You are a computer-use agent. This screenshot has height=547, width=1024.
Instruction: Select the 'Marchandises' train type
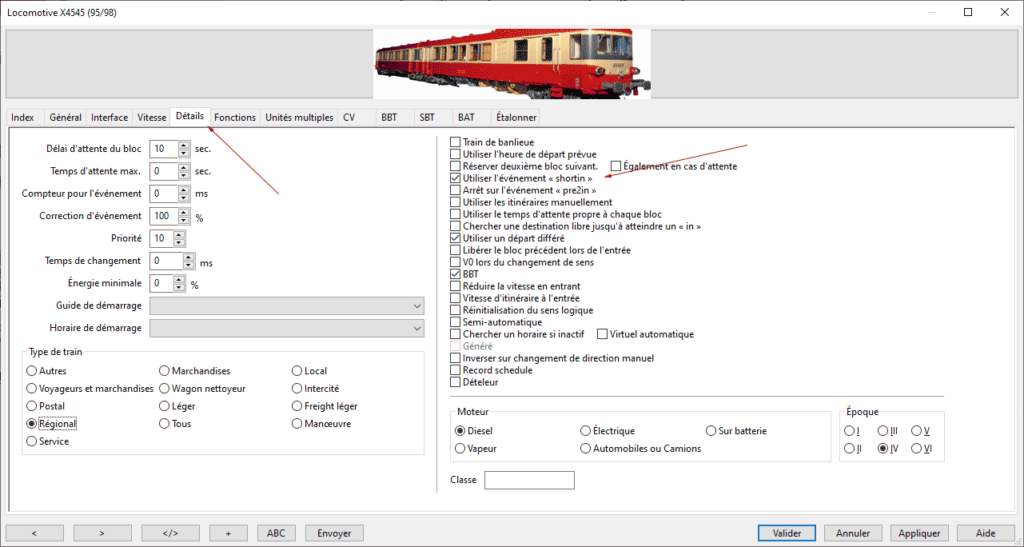click(165, 371)
